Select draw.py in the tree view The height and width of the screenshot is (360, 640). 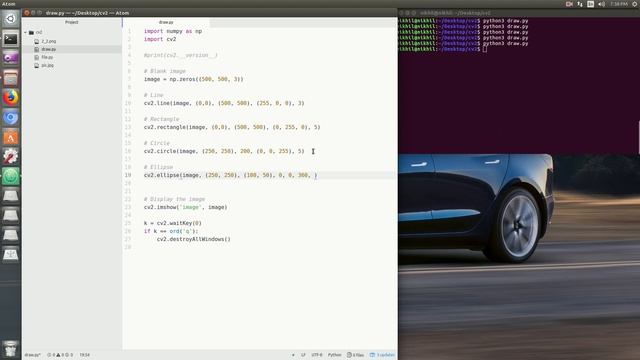pos(49,49)
